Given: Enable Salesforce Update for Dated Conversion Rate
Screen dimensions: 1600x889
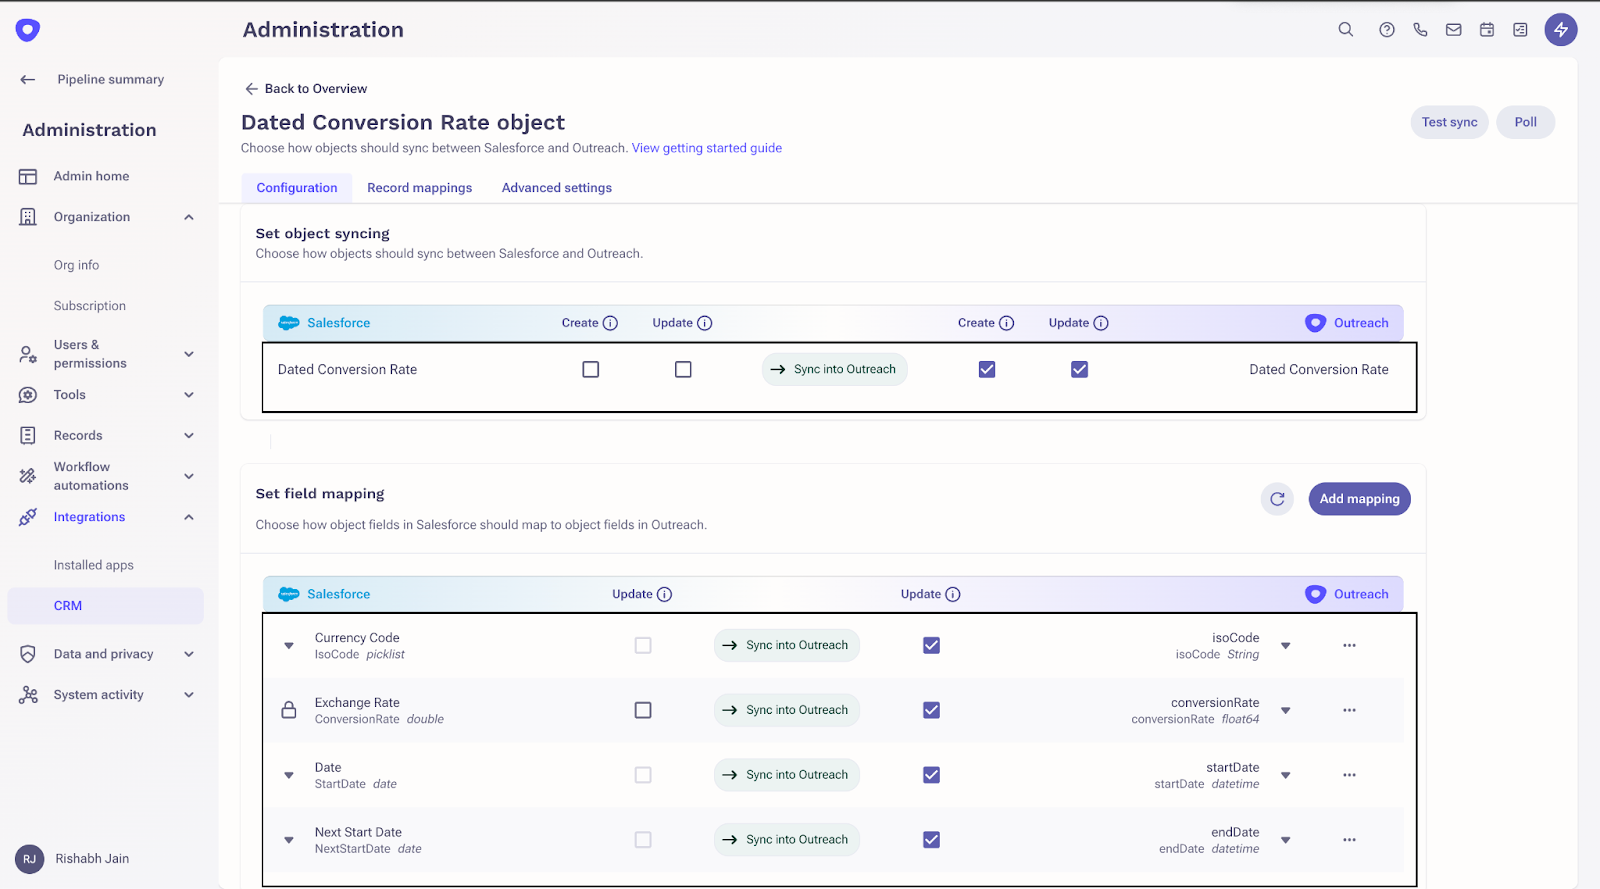Looking at the screenshot, I should 683,370.
